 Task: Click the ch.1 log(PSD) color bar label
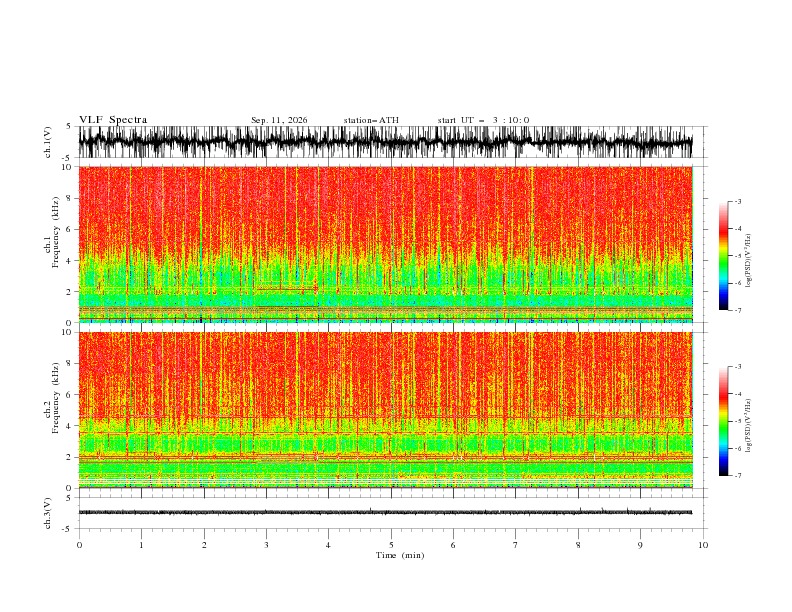749,261
